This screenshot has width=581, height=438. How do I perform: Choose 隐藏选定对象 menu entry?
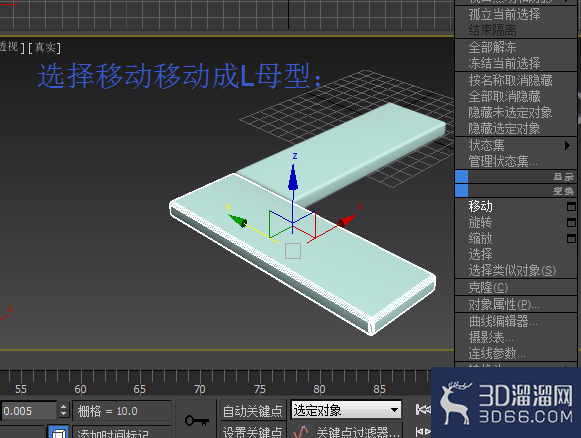point(504,129)
